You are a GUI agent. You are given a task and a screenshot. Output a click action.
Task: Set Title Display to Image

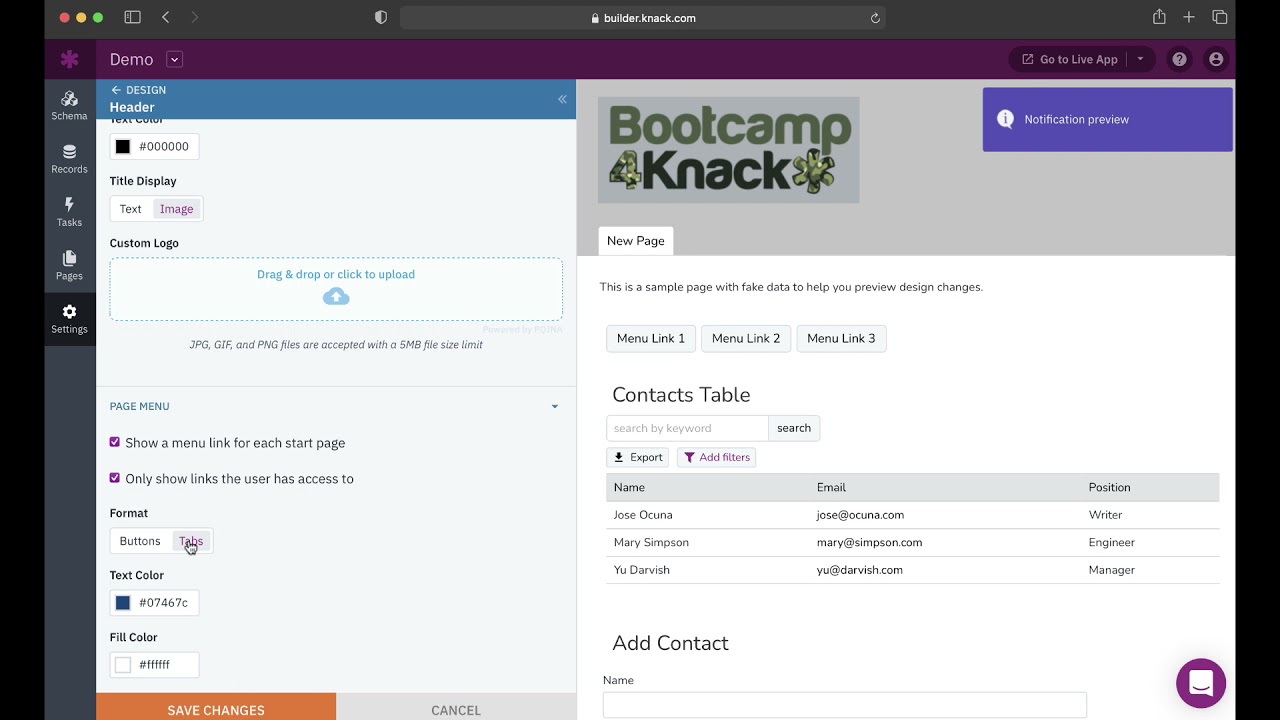(x=176, y=209)
